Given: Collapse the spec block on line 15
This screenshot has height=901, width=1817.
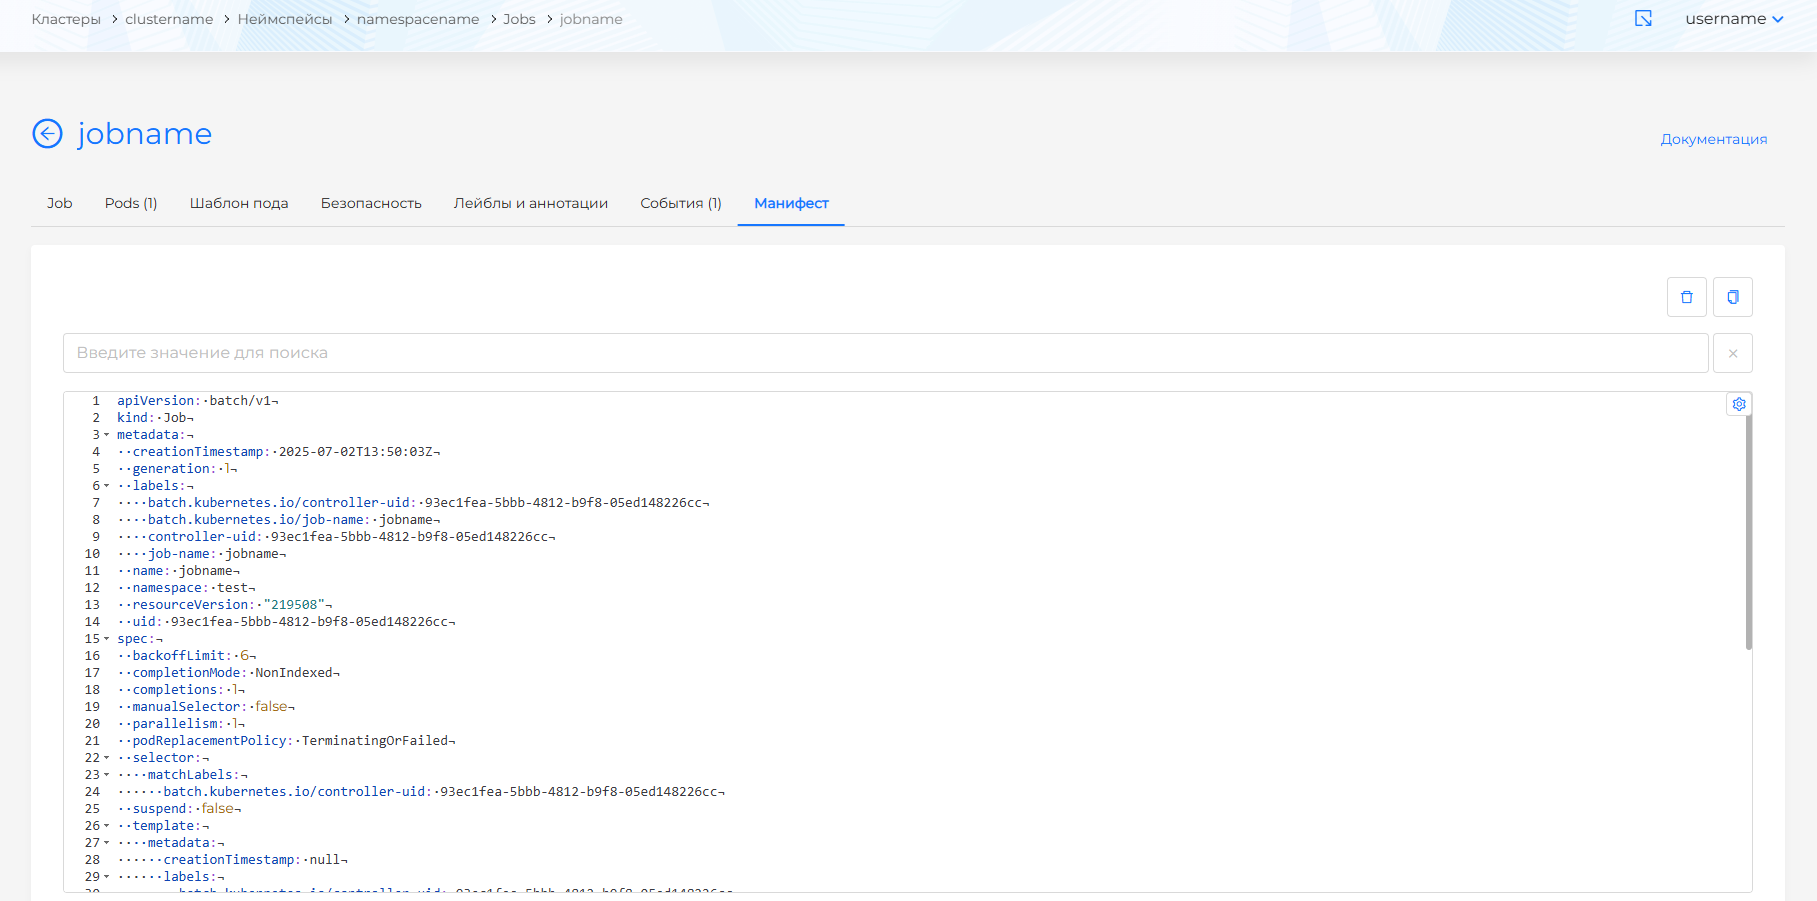Looking at the screenshot, I should [x=106, y=639].
